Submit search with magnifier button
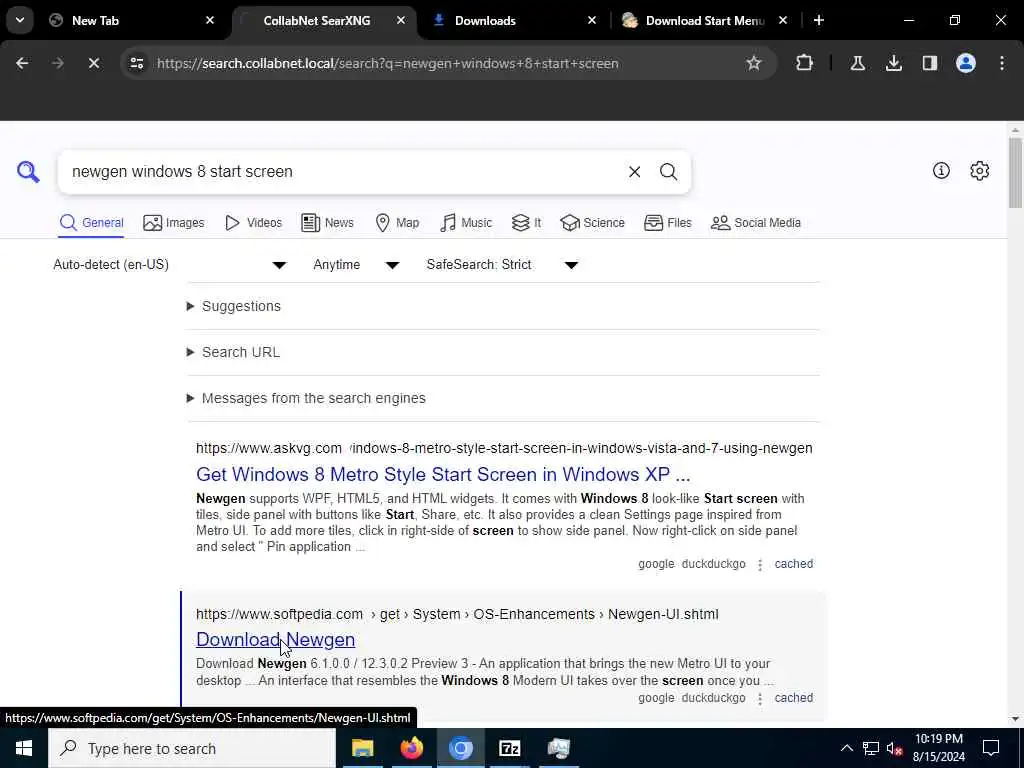This screenshot has width=1024, height=768. (668, 172)
